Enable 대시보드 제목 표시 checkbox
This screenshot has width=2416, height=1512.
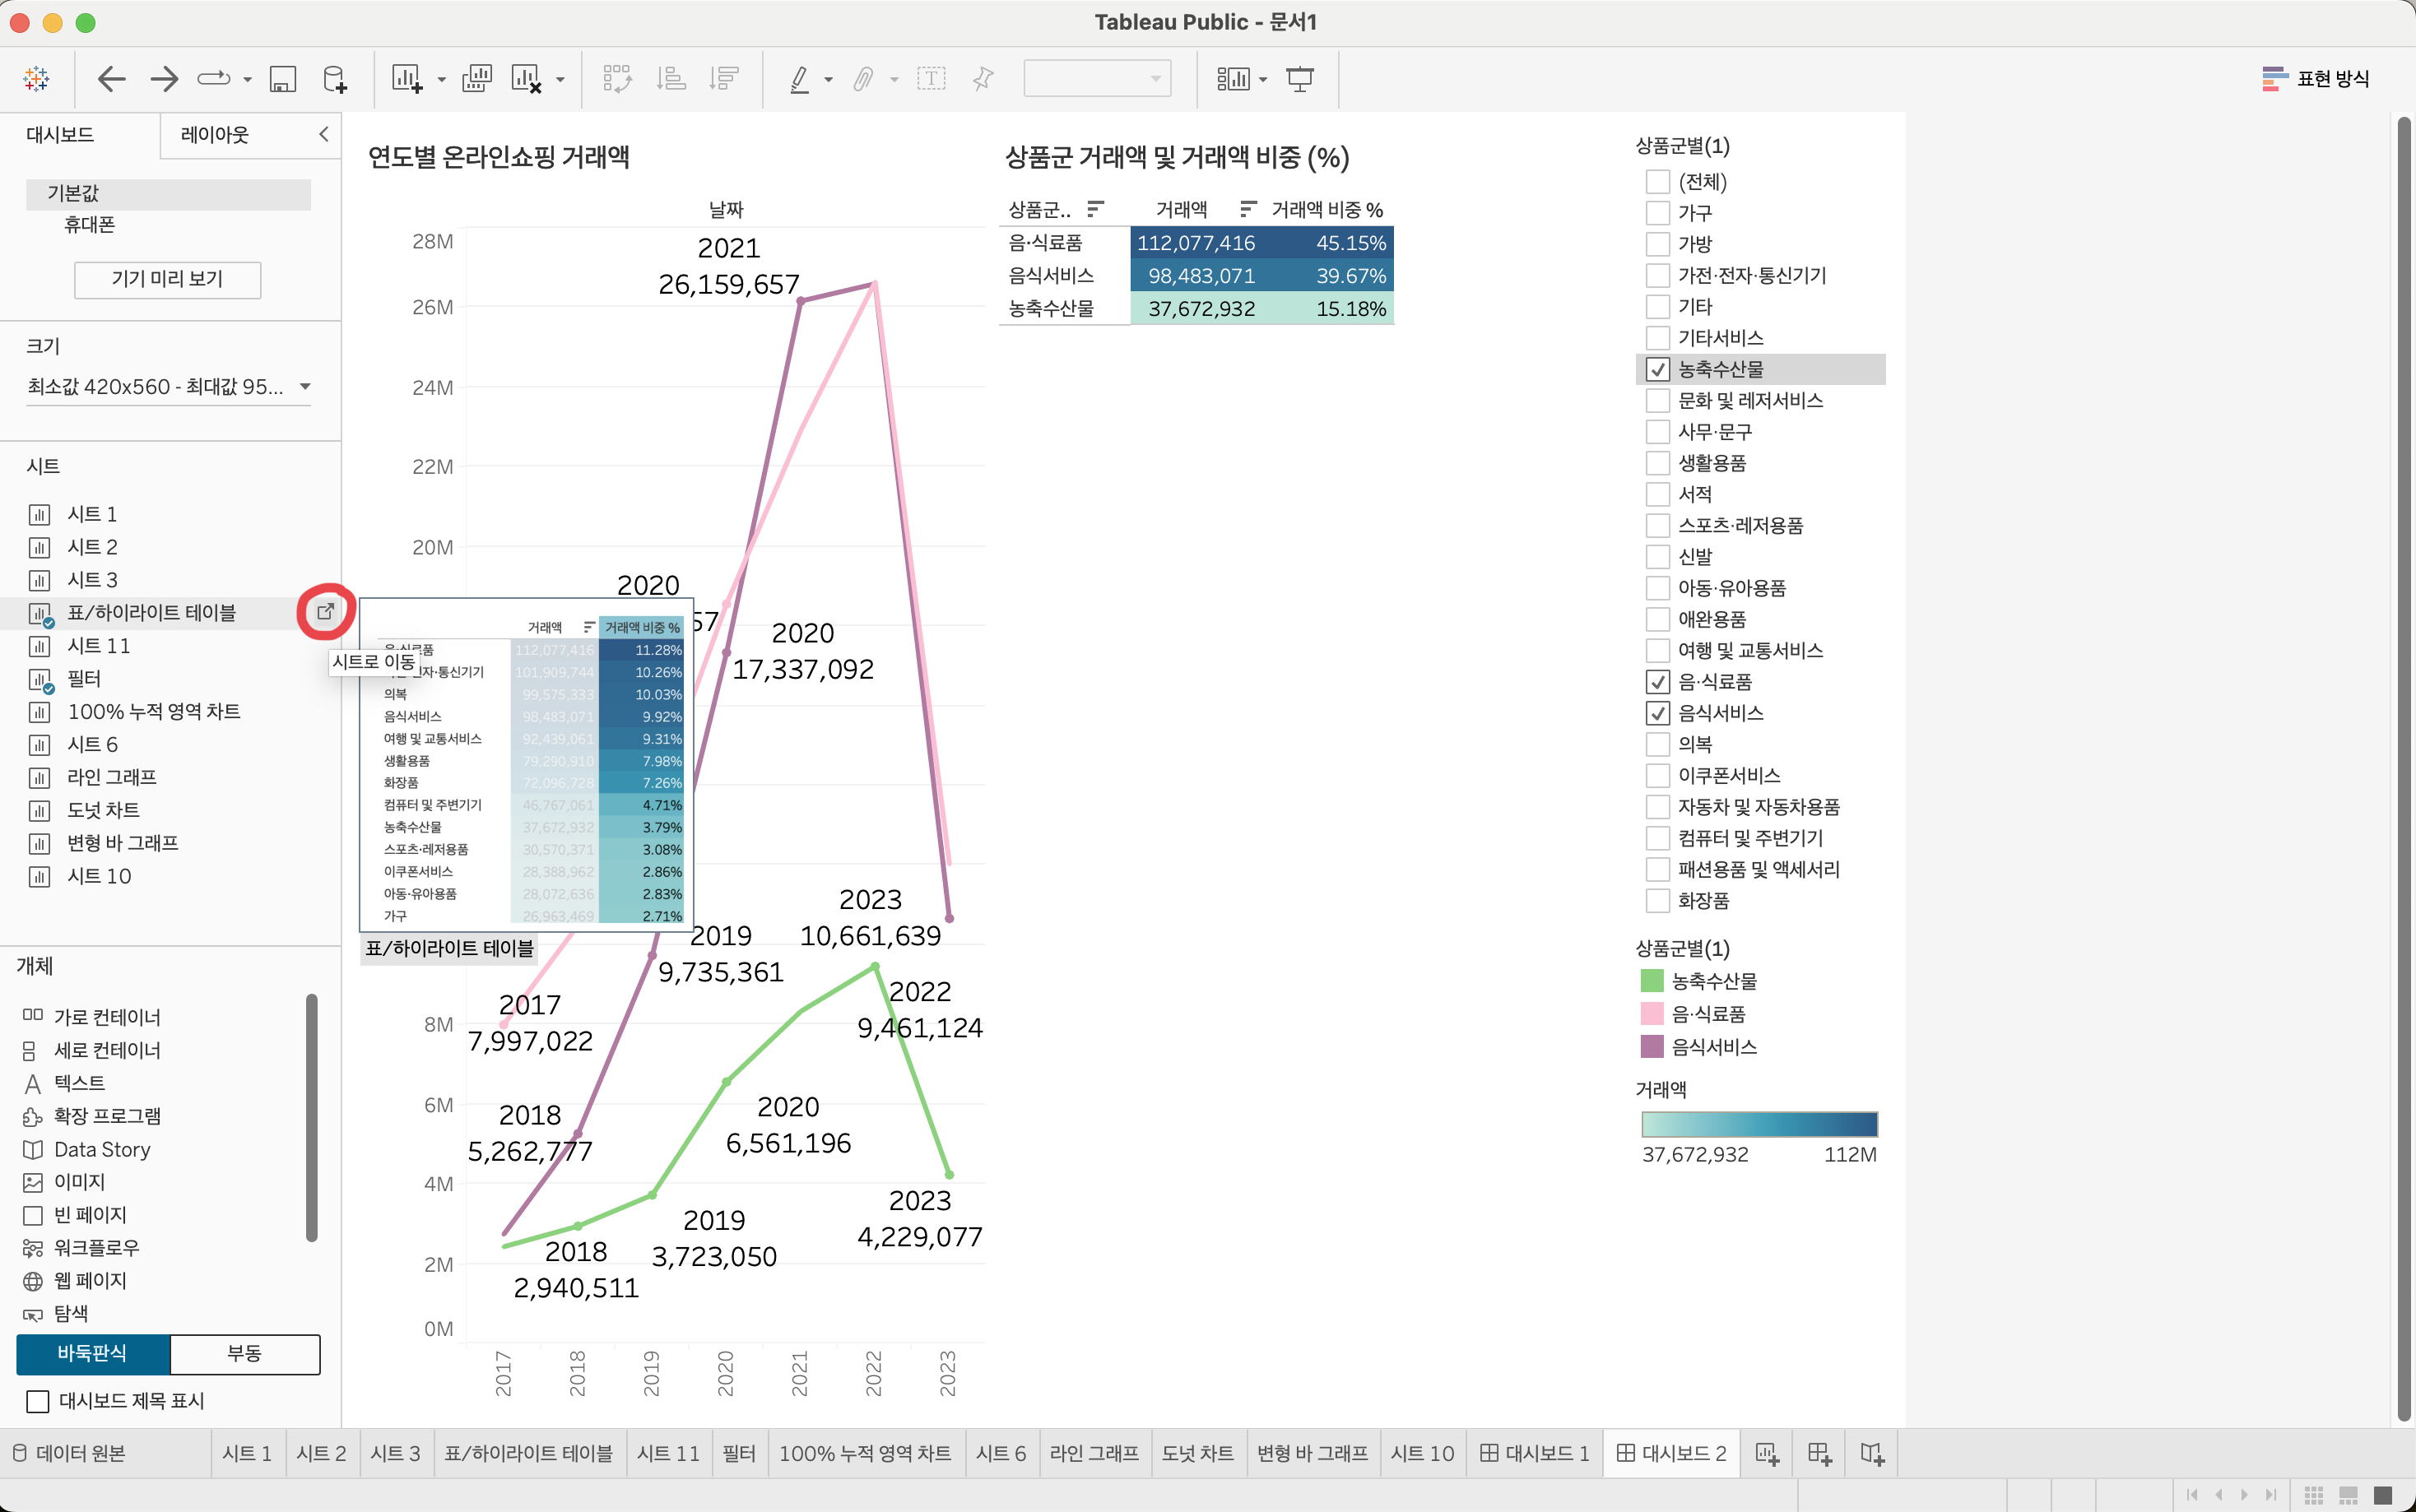click(38, 1401)
